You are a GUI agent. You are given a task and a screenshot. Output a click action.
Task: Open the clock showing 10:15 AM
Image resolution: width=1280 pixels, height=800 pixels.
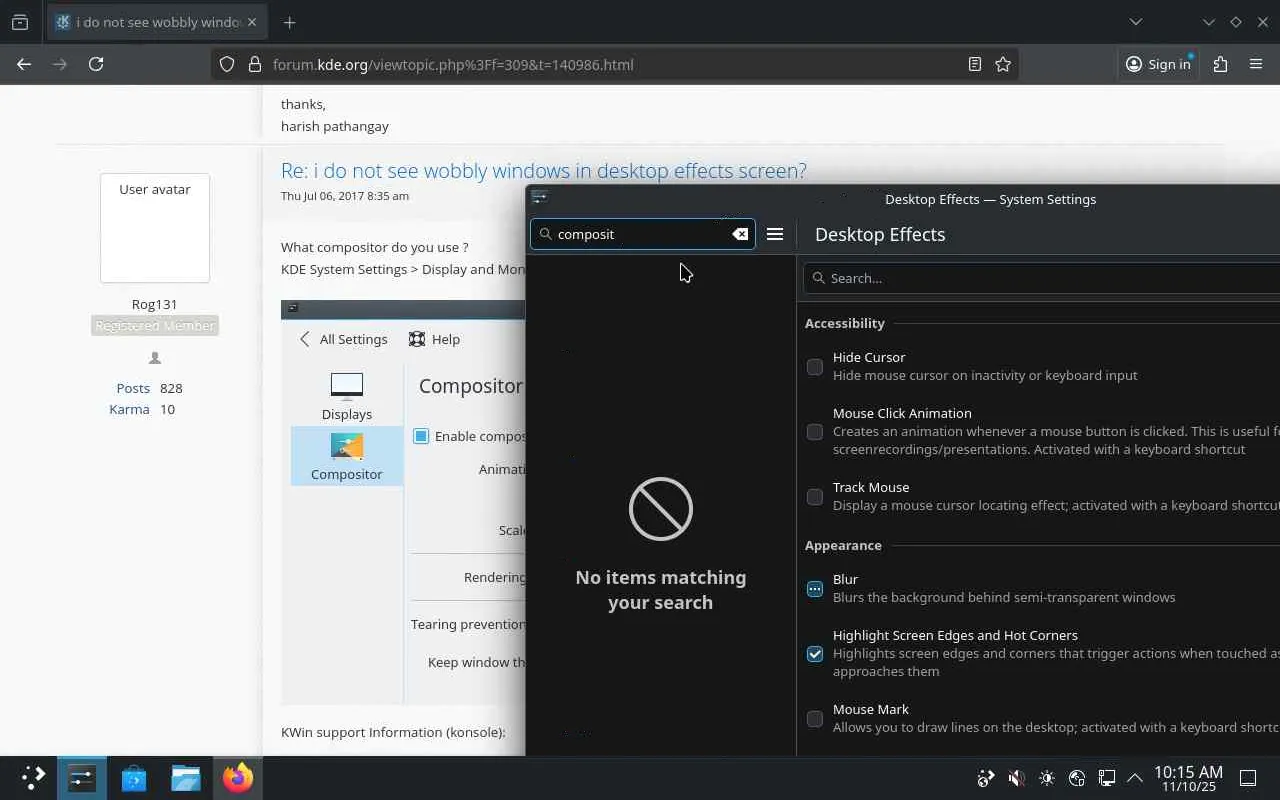(1188, 778)
